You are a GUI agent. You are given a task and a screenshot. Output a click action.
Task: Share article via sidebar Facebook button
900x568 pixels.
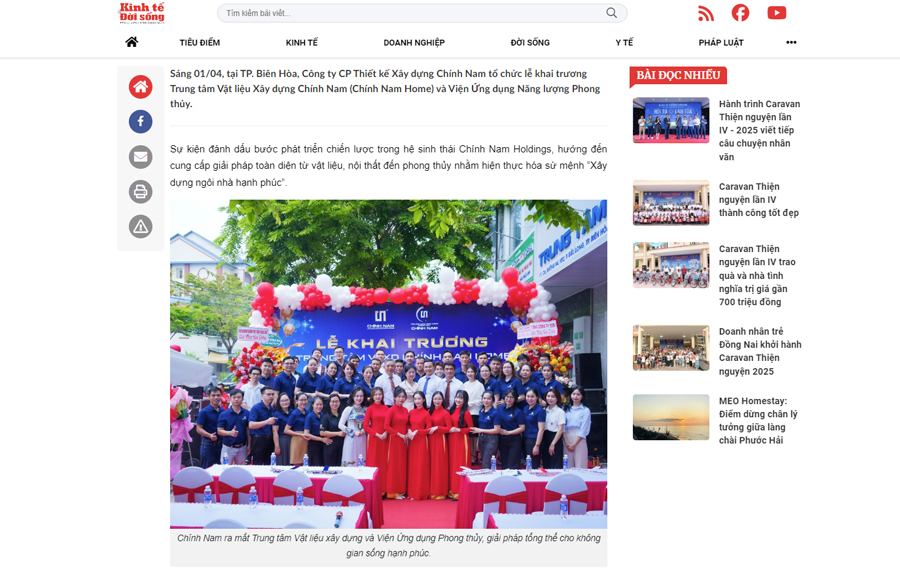point(141,122)
